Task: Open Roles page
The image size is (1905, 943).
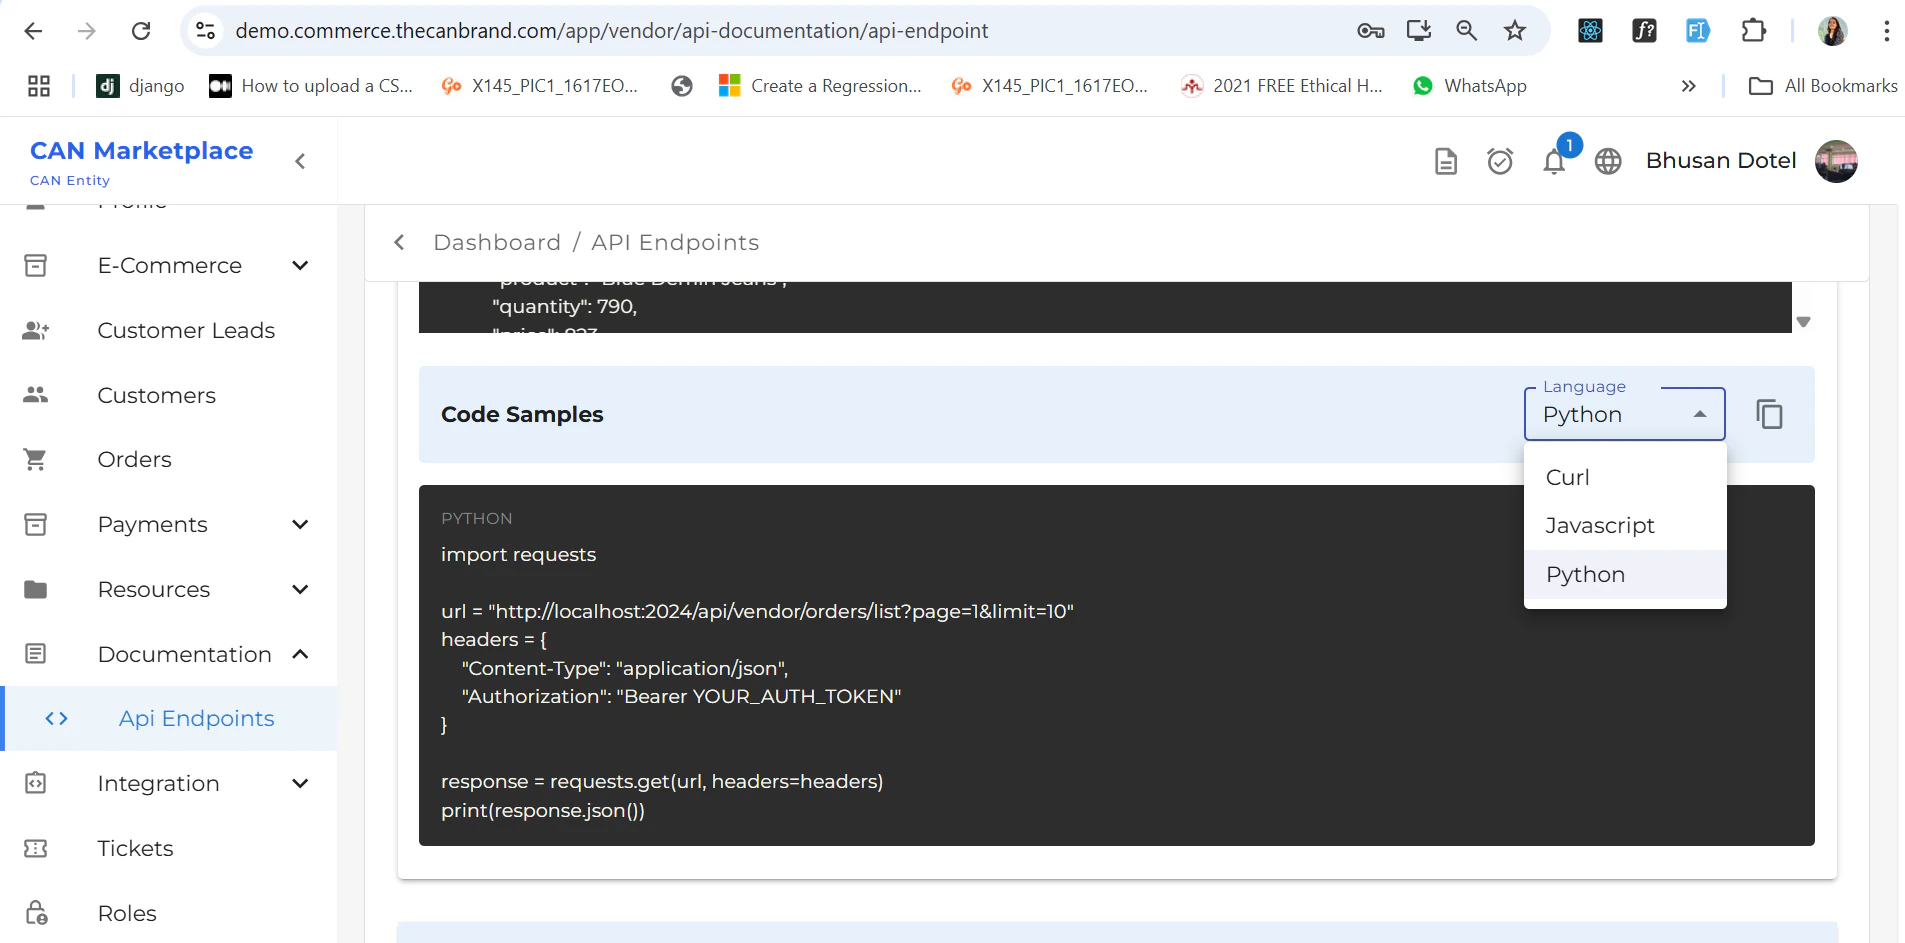Action: (x=169, y=913)
